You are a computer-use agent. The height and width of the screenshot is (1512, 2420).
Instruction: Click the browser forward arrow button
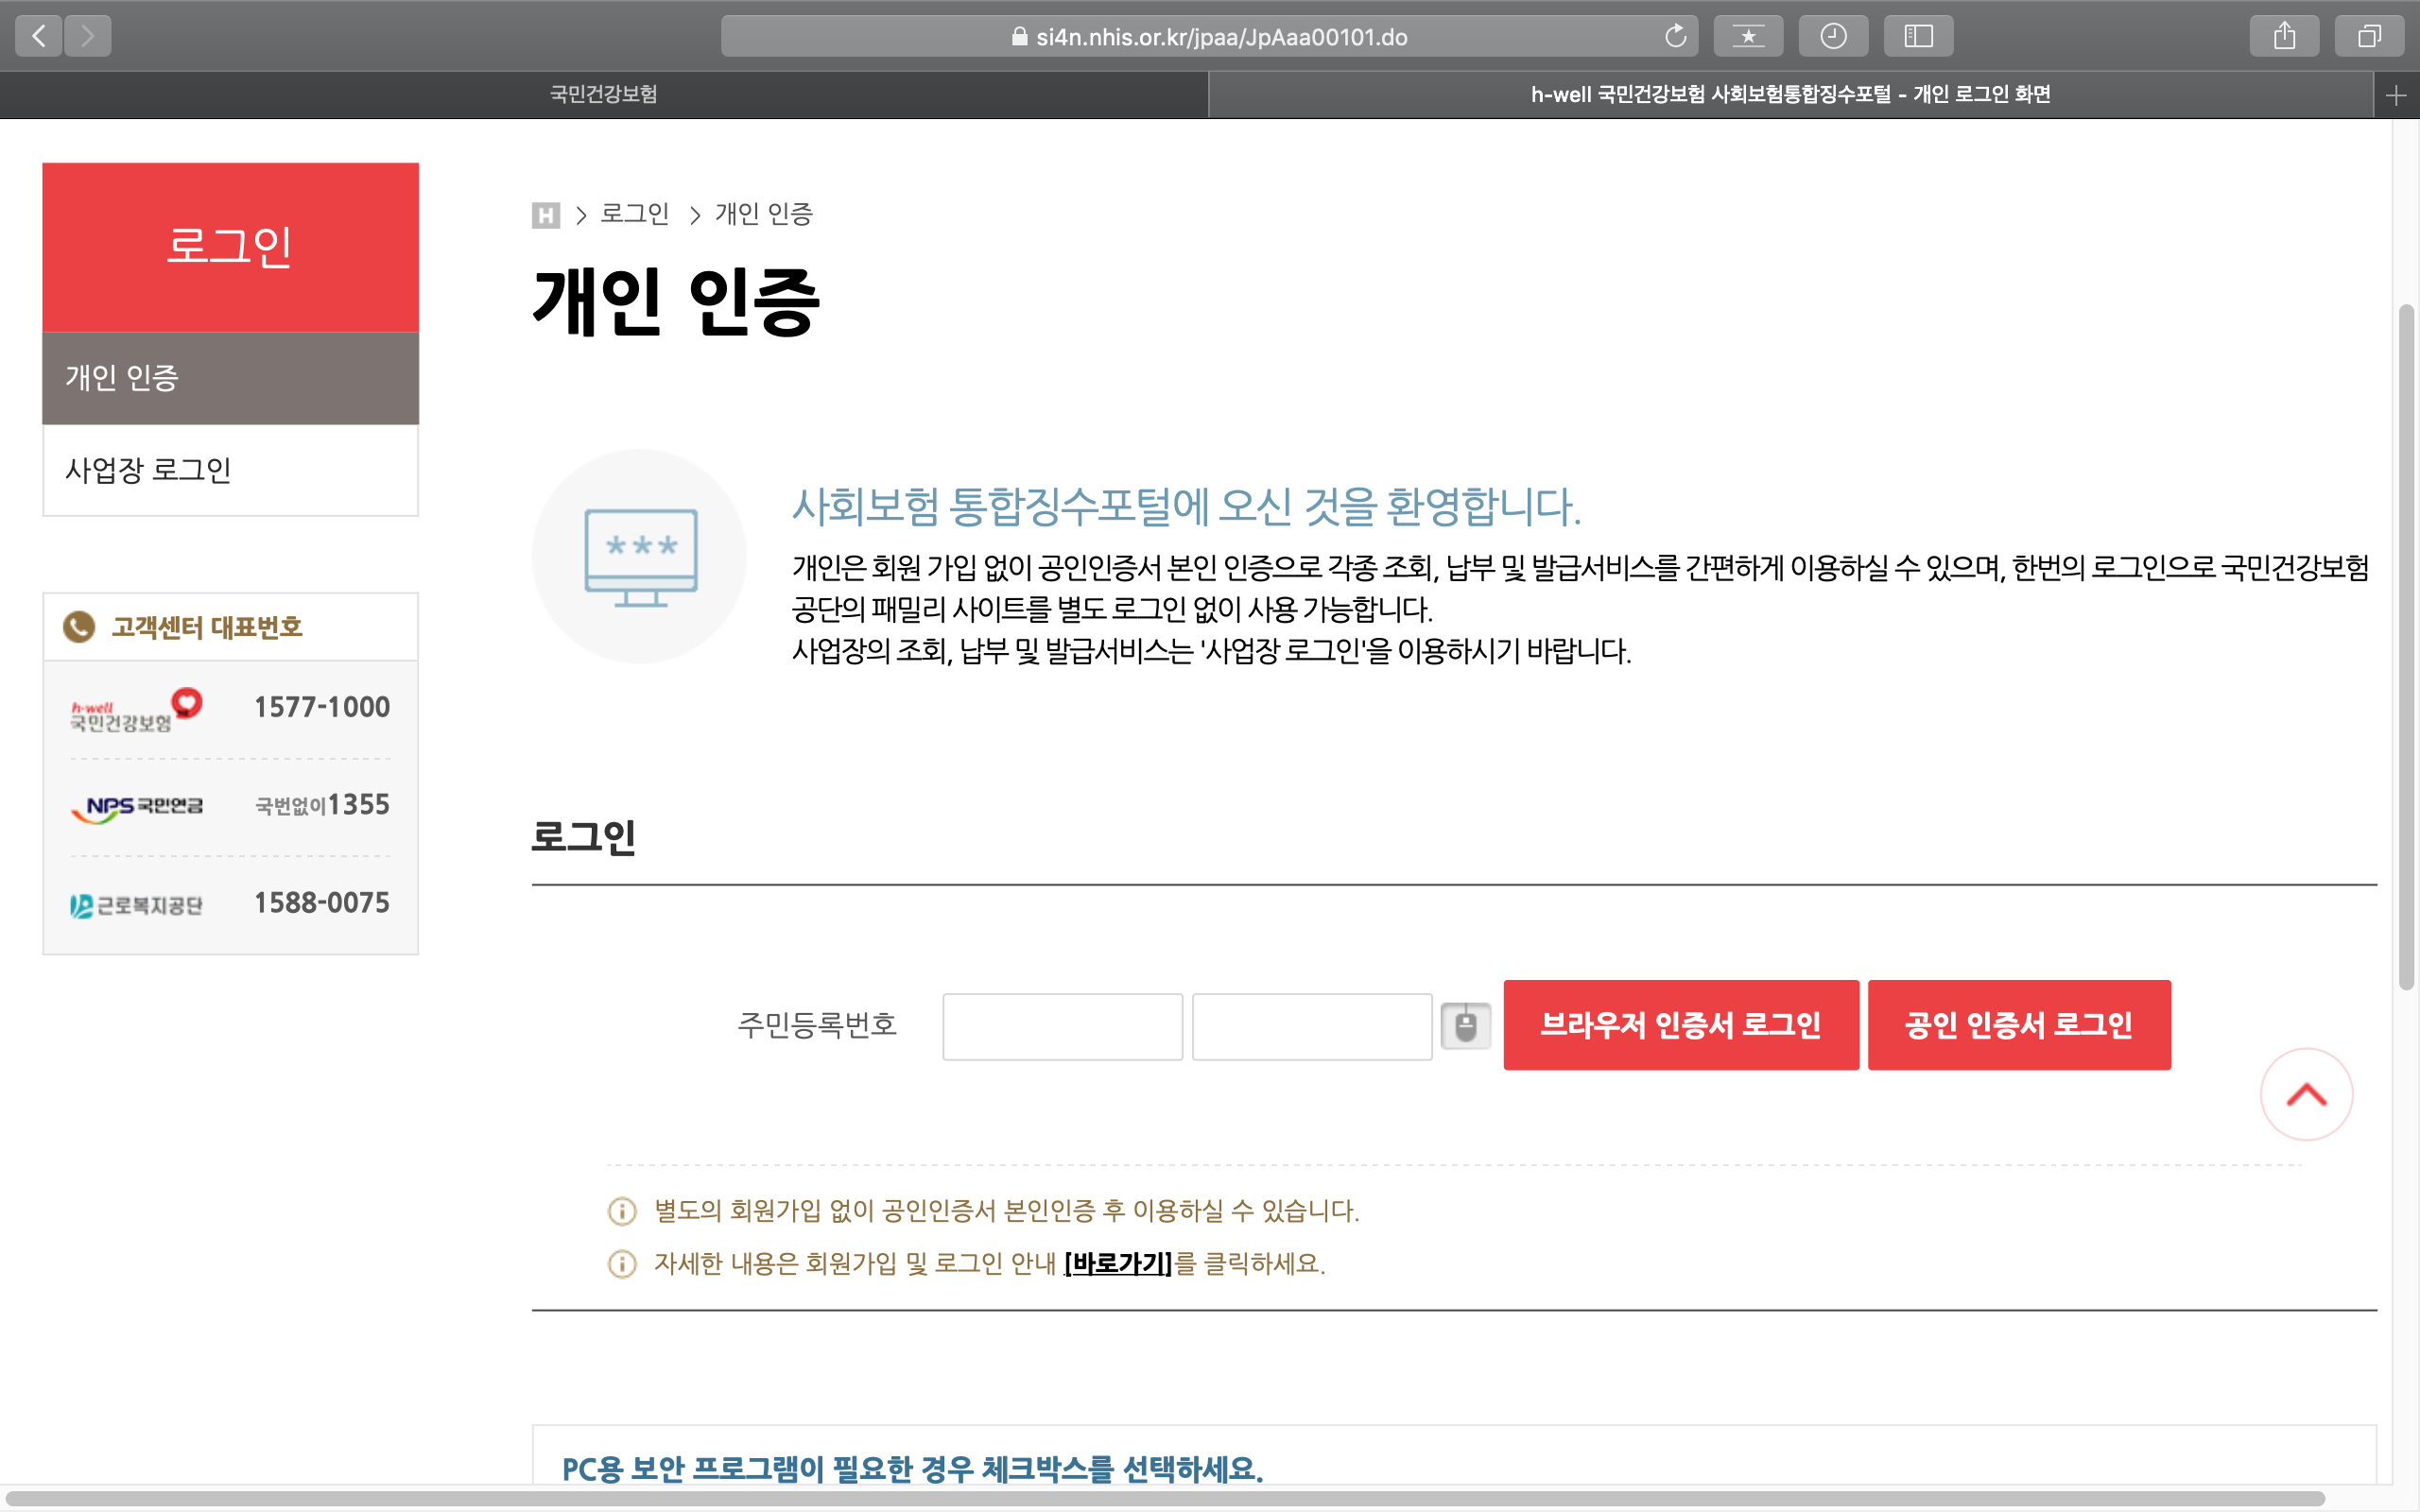coord(88,37)
